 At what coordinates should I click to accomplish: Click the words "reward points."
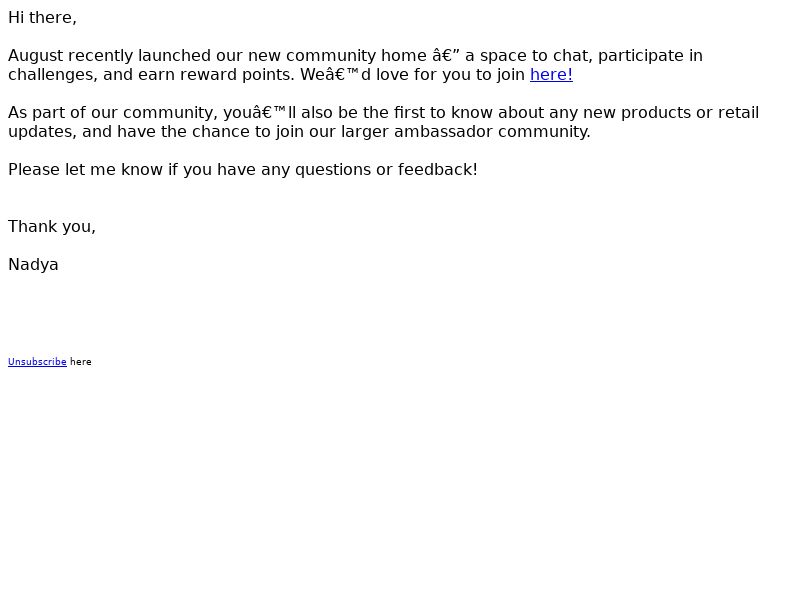click(237, 74)
